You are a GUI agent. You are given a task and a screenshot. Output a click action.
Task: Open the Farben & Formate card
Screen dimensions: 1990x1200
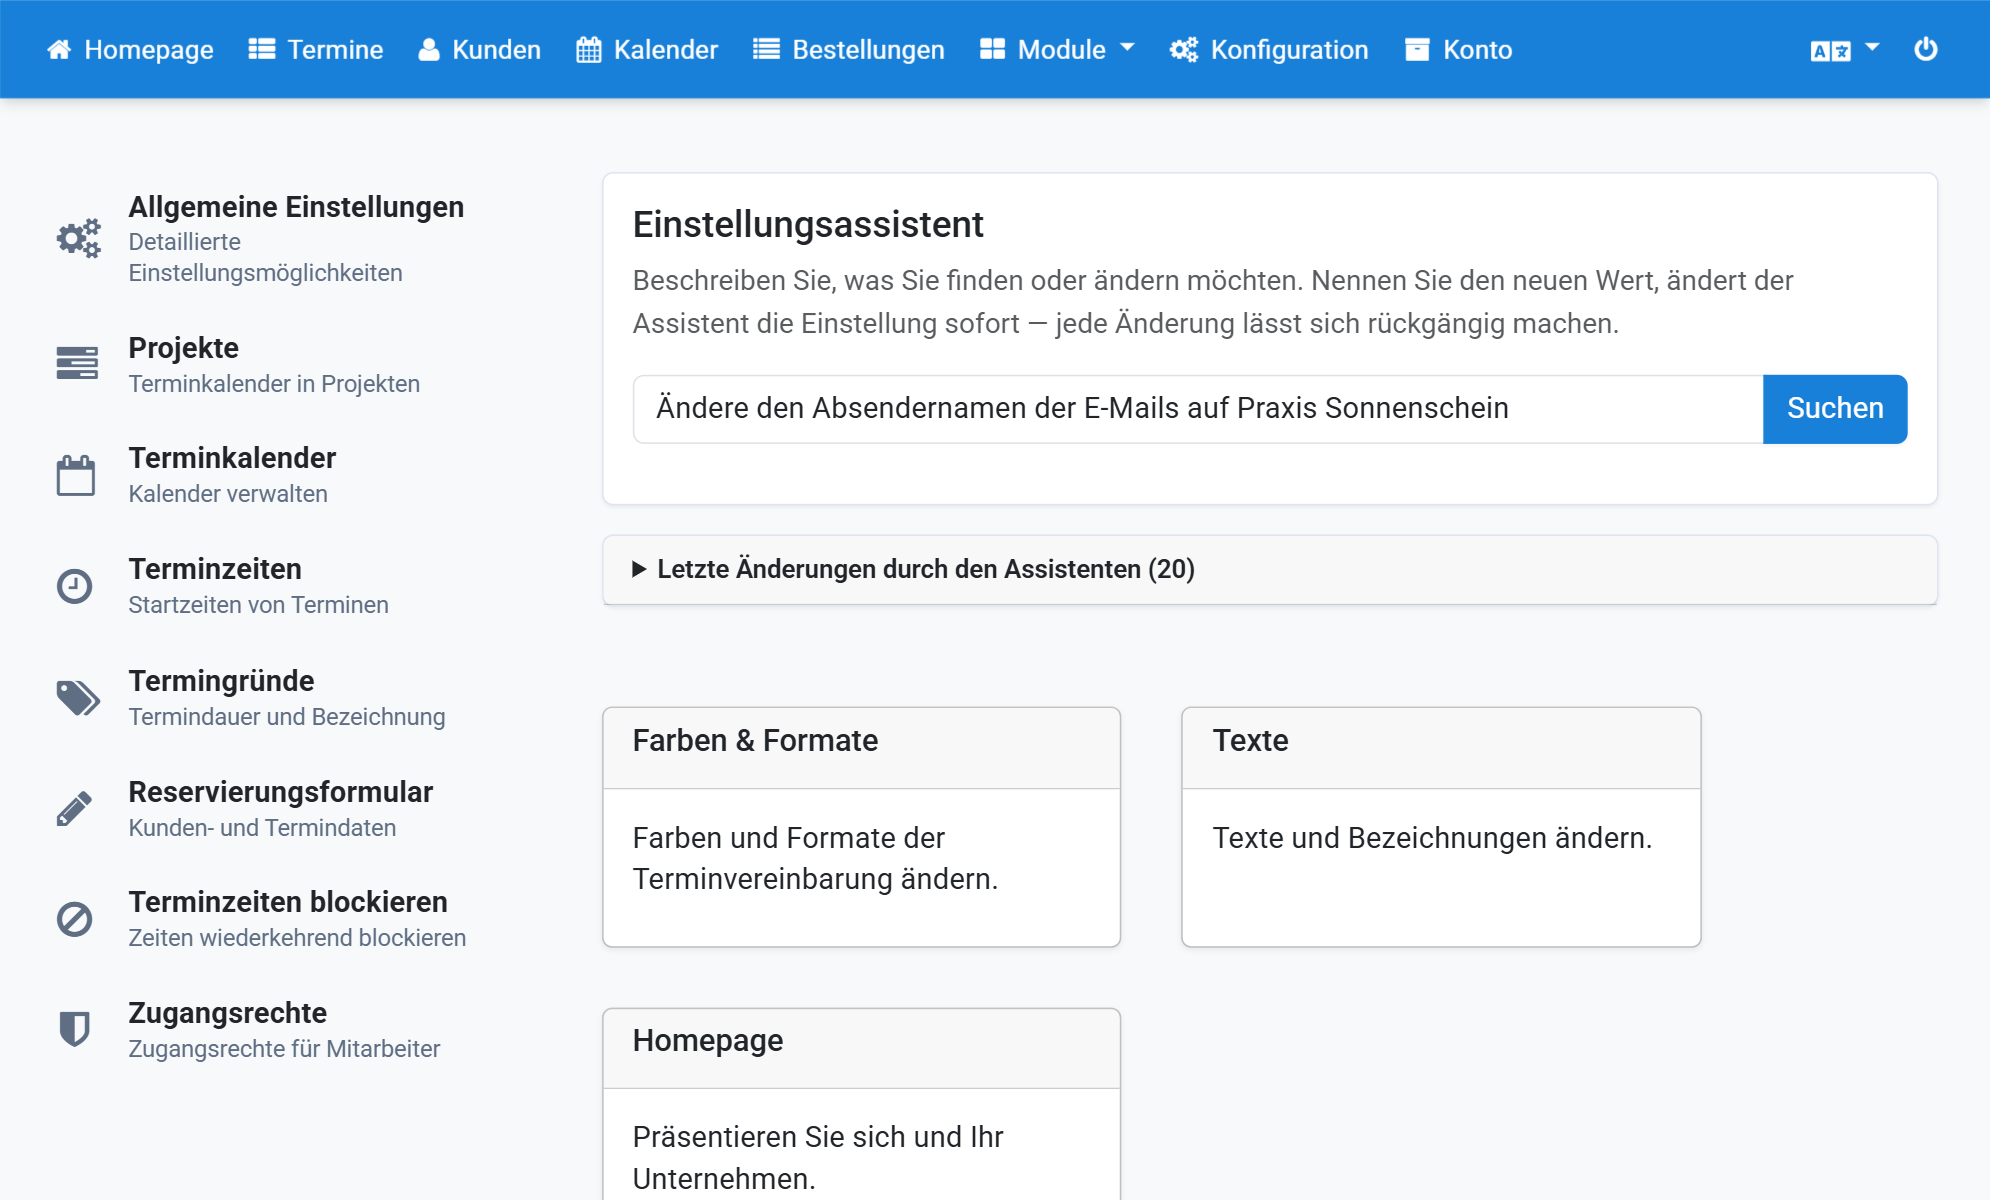[x=861, y=827]
